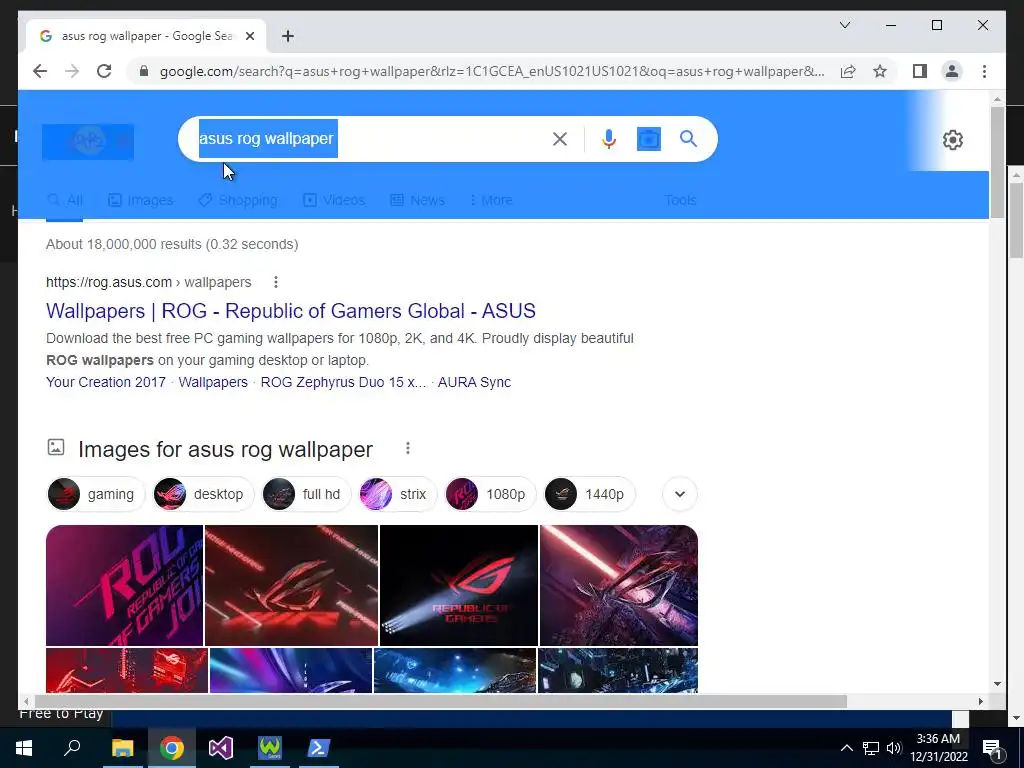This screenshot has width=1024, height=768.
Task: Click the page's vertical scrollbar thumb
Action: [997, 161]
